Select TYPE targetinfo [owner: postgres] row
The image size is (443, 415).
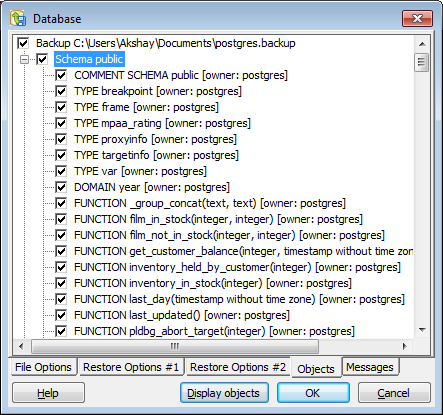click(x=156, y=155)
